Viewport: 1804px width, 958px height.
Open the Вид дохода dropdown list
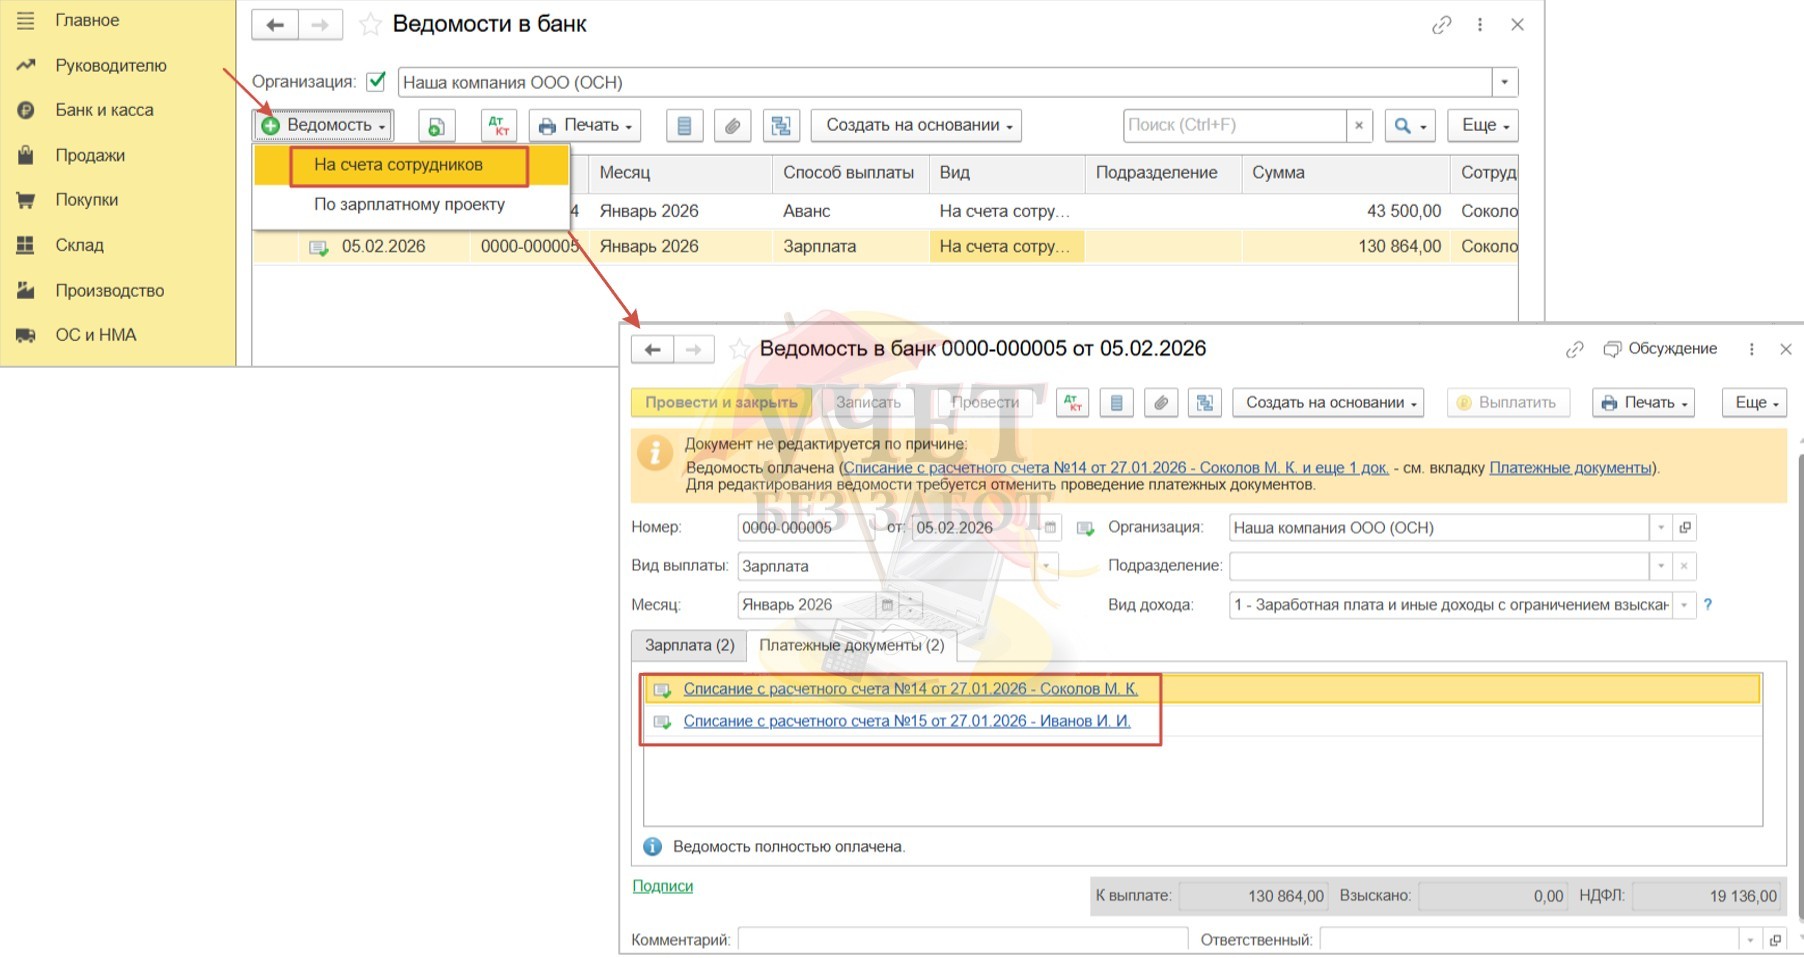1685,605
